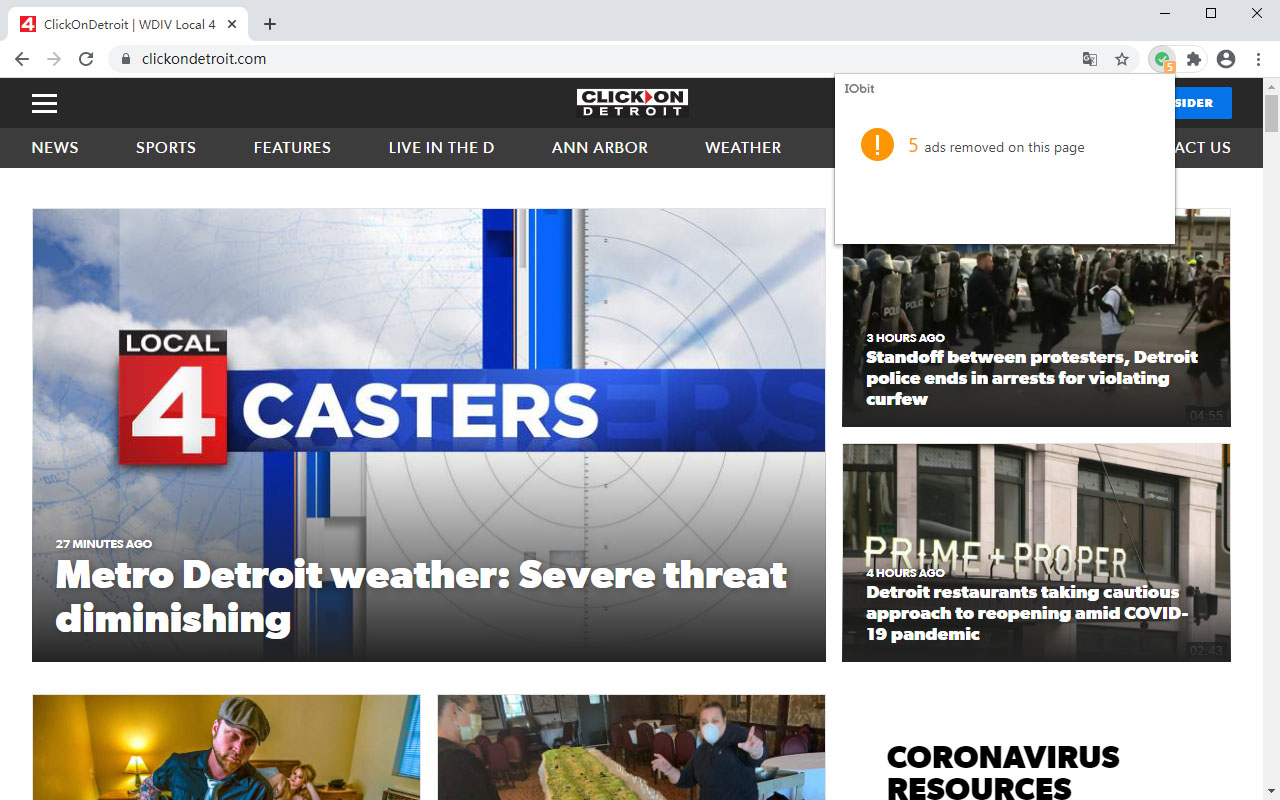The width and height of the screenshot is (1280, 800).
Task: Open the FEATURES menu
Action: click(x=292, y=147)
